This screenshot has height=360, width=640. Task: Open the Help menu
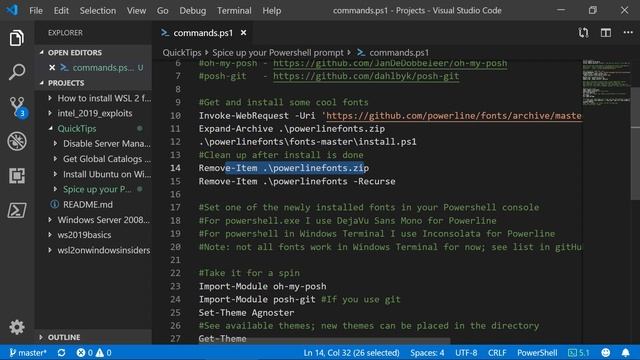[x=271, y=11]
